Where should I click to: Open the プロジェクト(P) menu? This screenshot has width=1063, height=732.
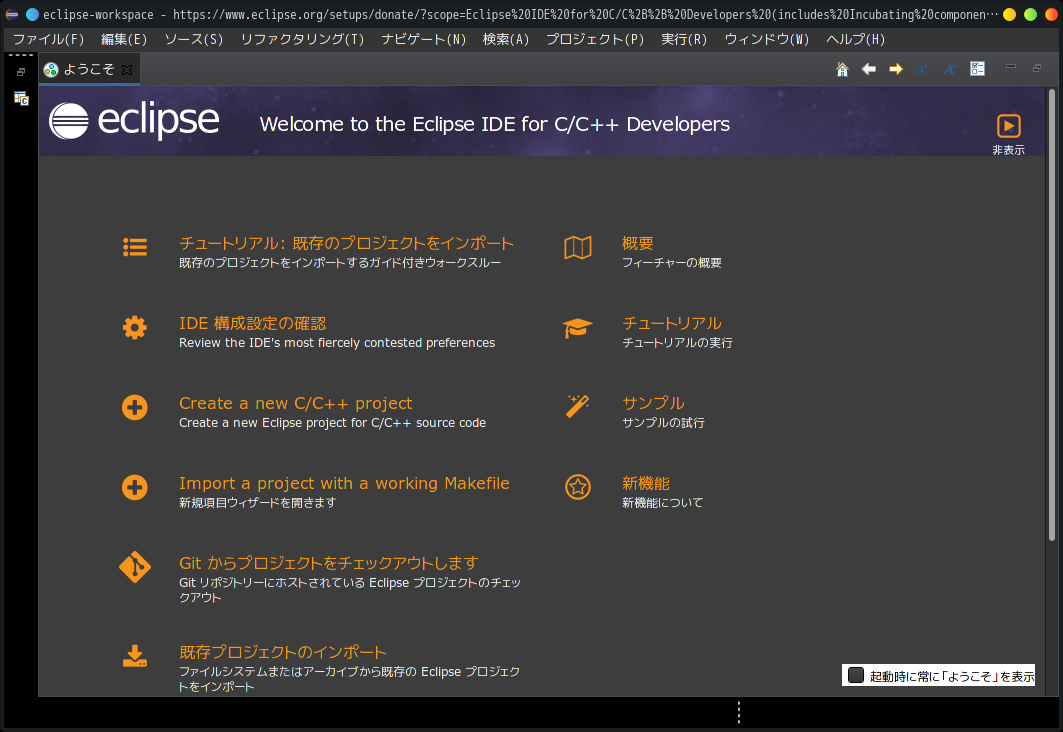595,39
